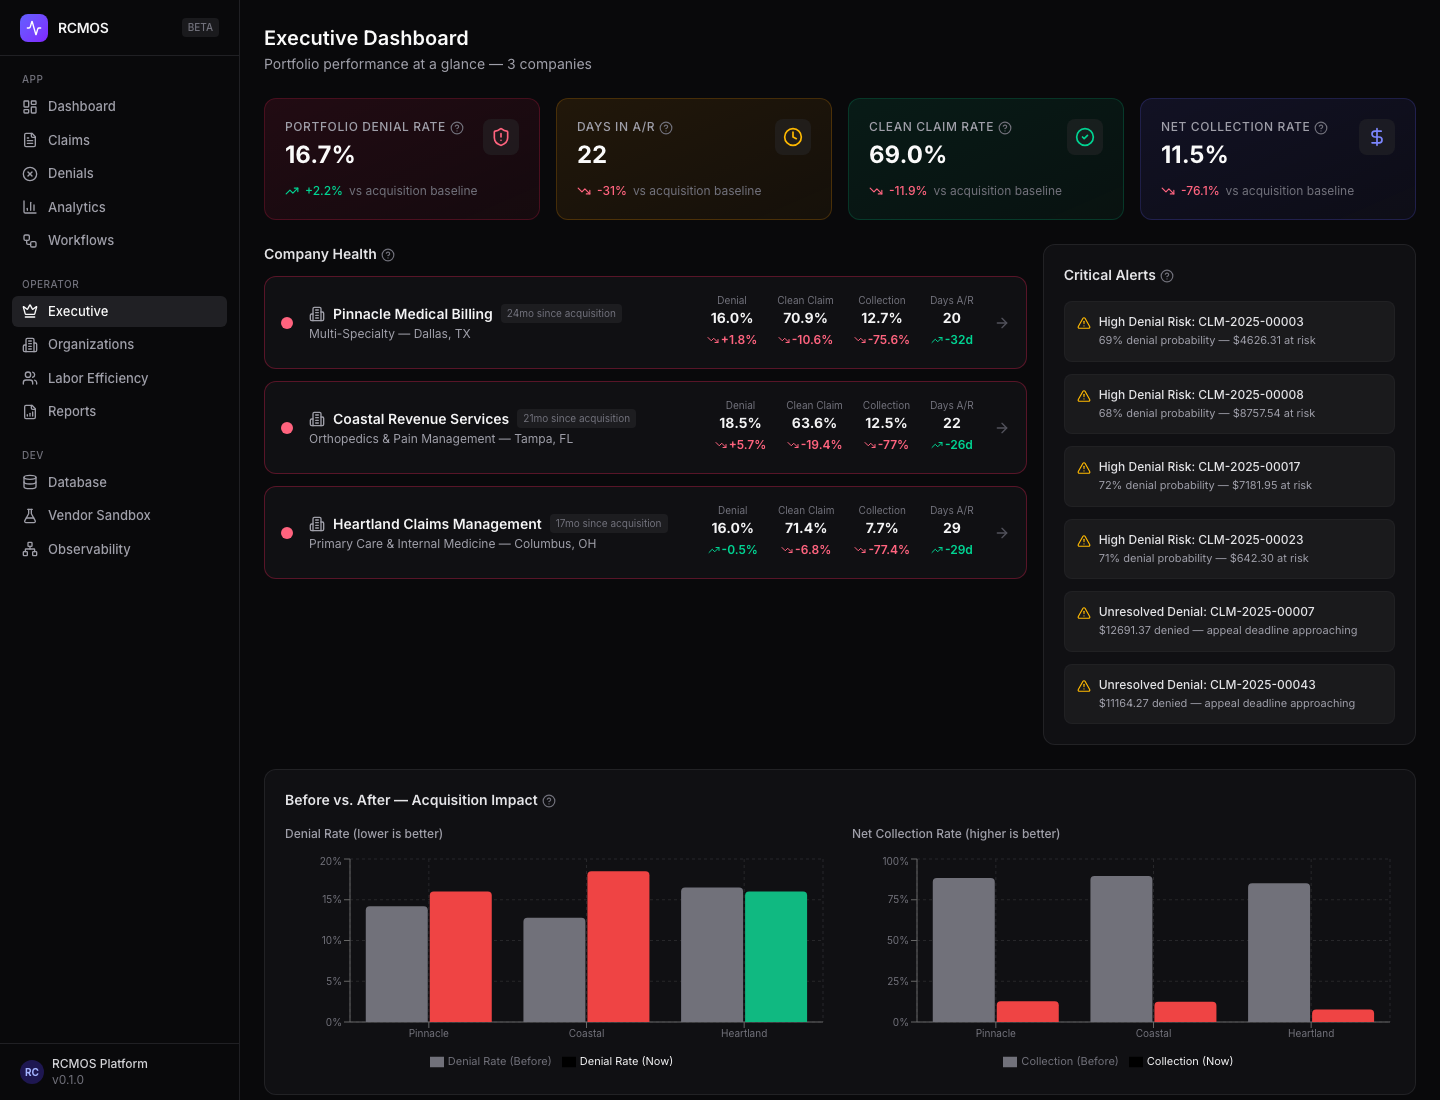1440x1100 pixels.
Task: Open Heartland Claims Management details arrow
Action: point(1002,533)
